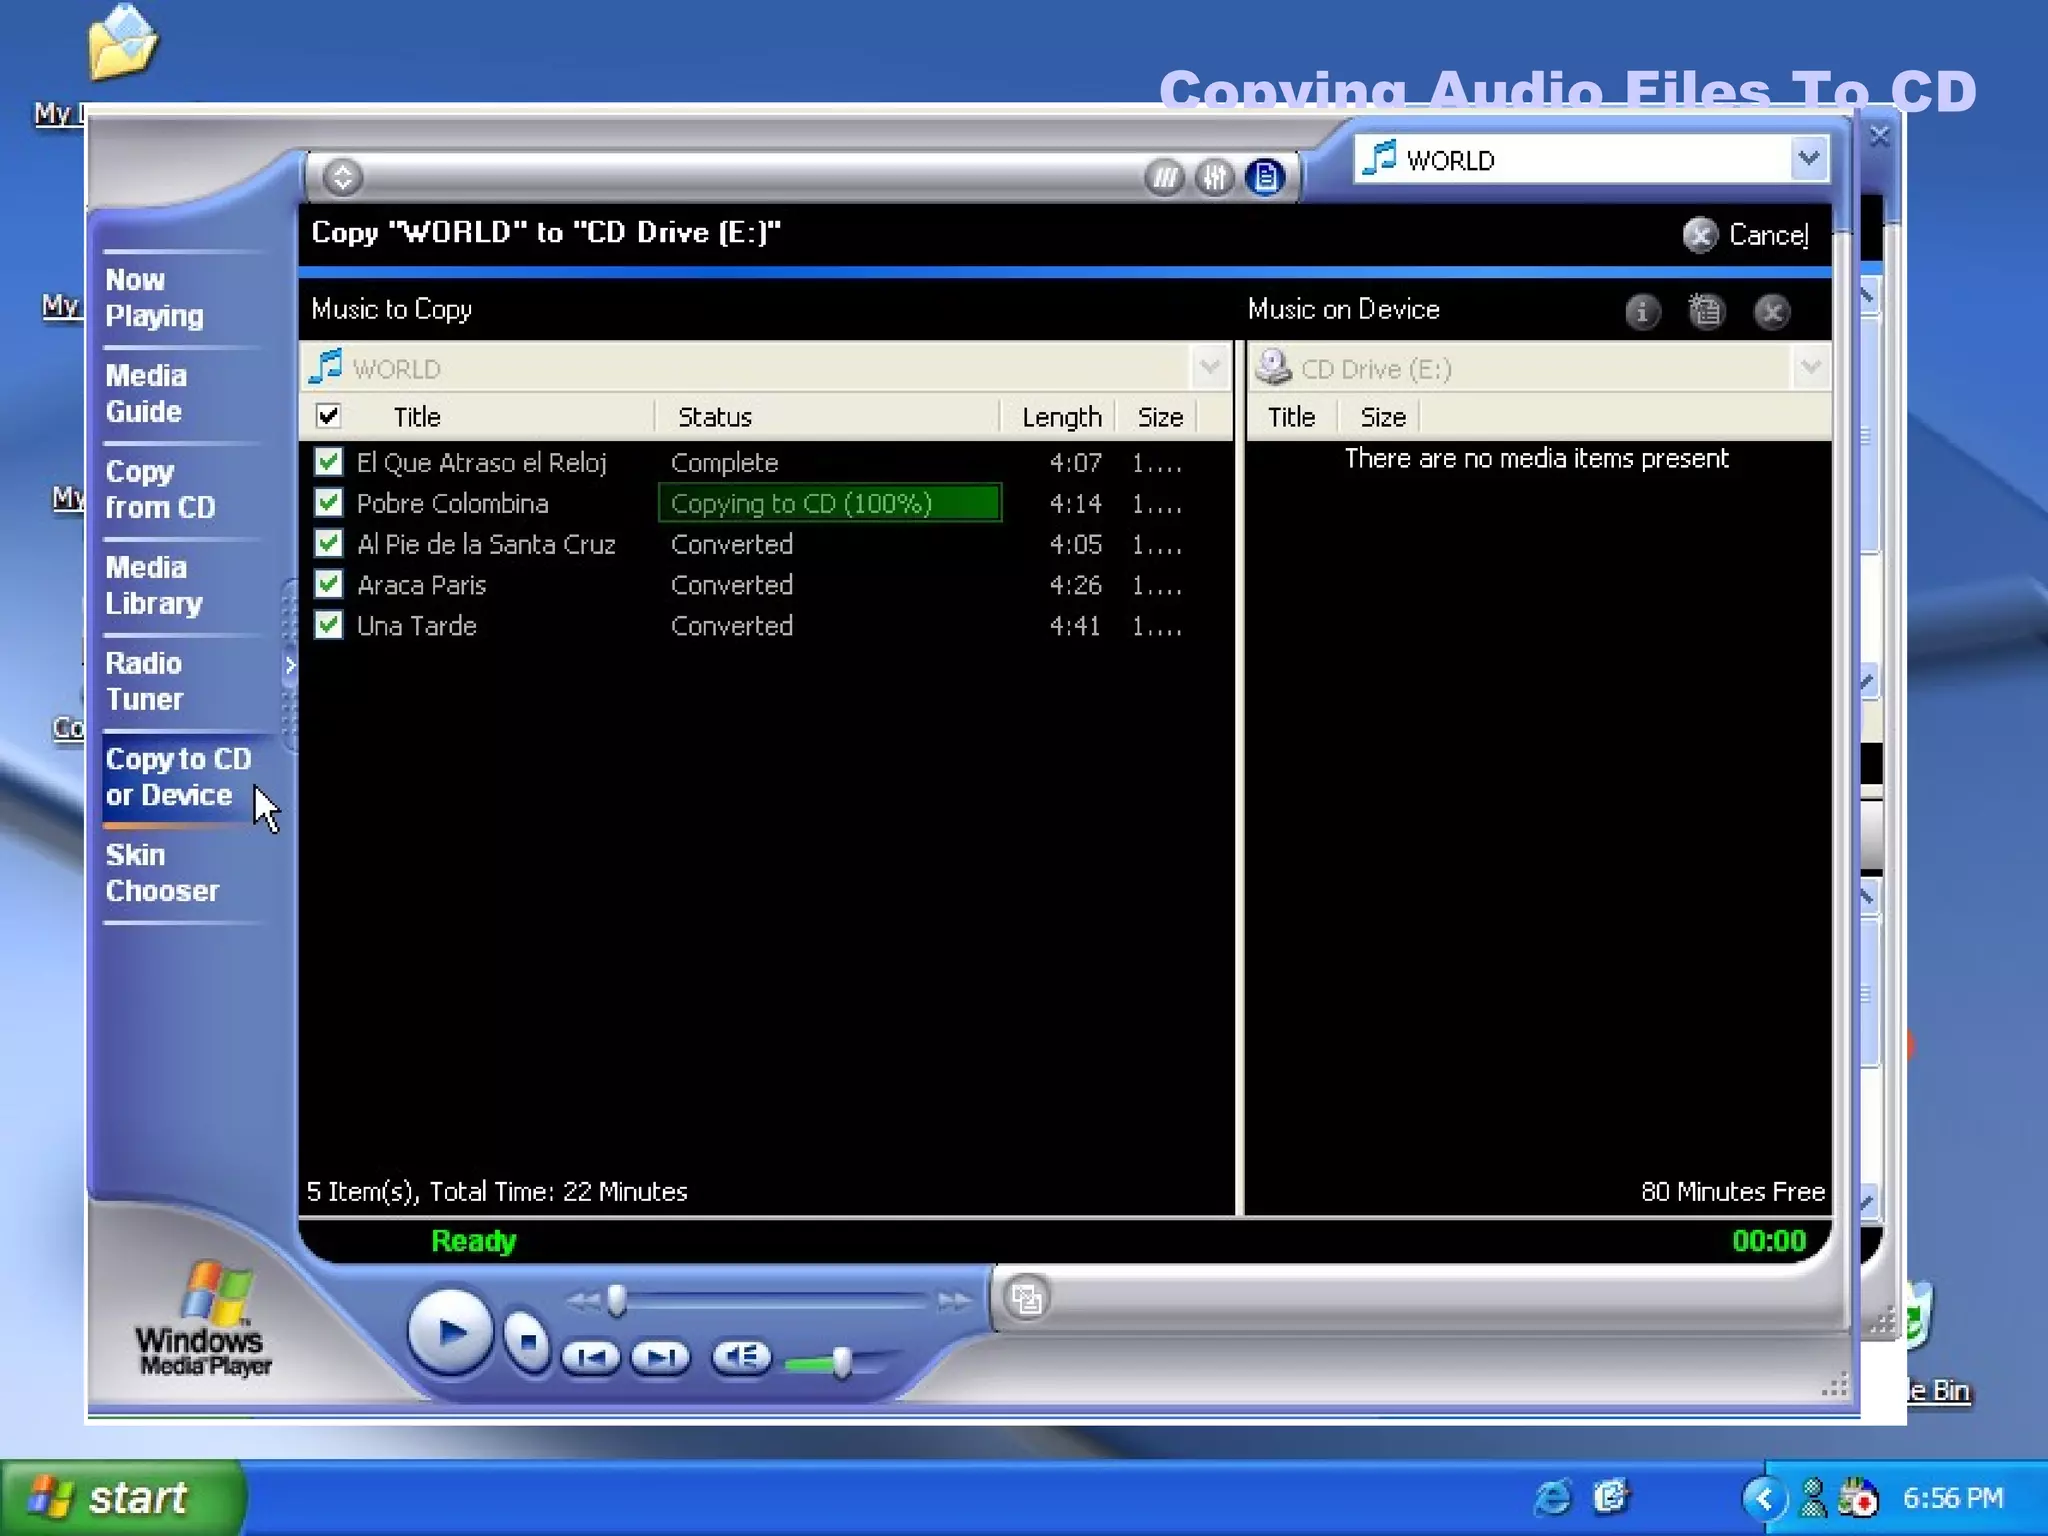Click '5 Item(s), Total Time: 22 Minutes'
This screenshot has height=1536, width=2048.
497,1191
